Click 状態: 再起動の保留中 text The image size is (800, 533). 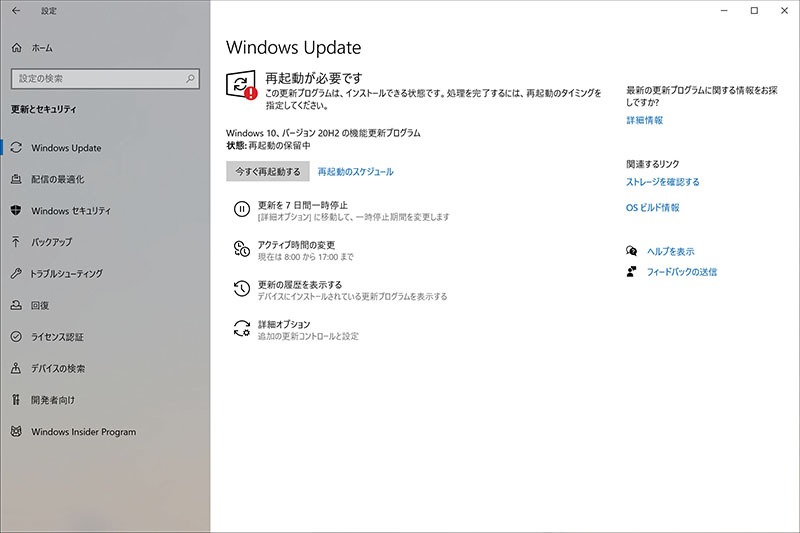[x=268, y=145]
